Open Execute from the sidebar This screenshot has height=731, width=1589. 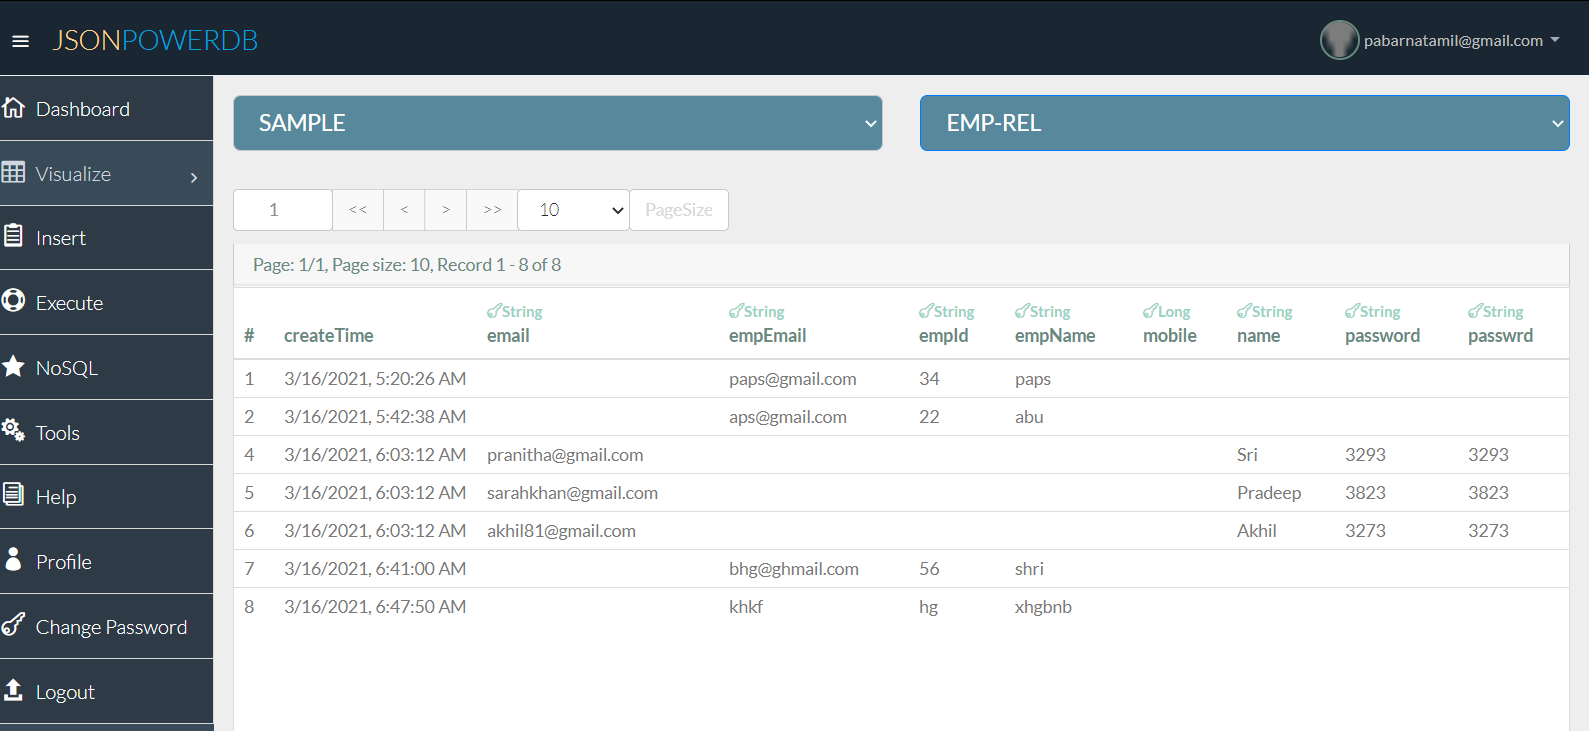tap(106, 303)
